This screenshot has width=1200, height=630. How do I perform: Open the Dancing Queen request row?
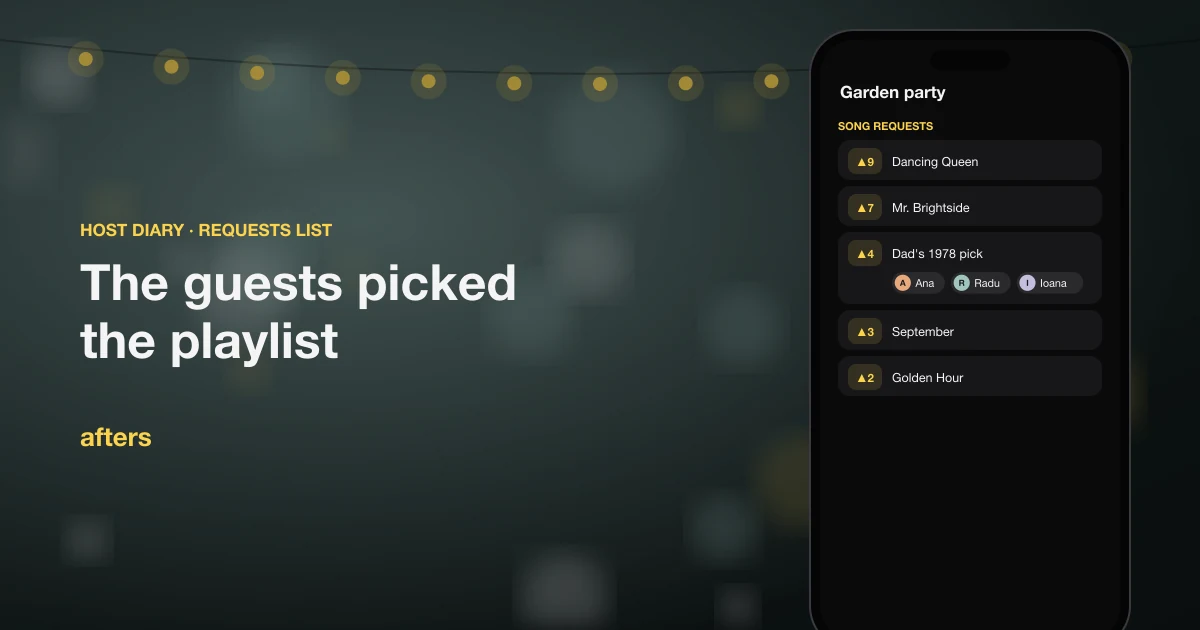click(x=970, y=160)
